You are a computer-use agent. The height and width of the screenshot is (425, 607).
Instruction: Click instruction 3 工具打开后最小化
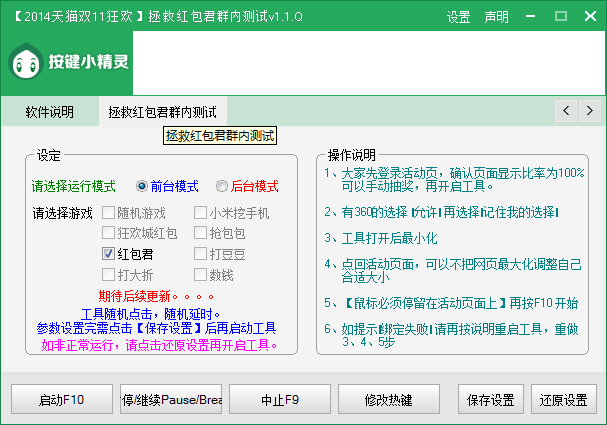coord(381,238)
